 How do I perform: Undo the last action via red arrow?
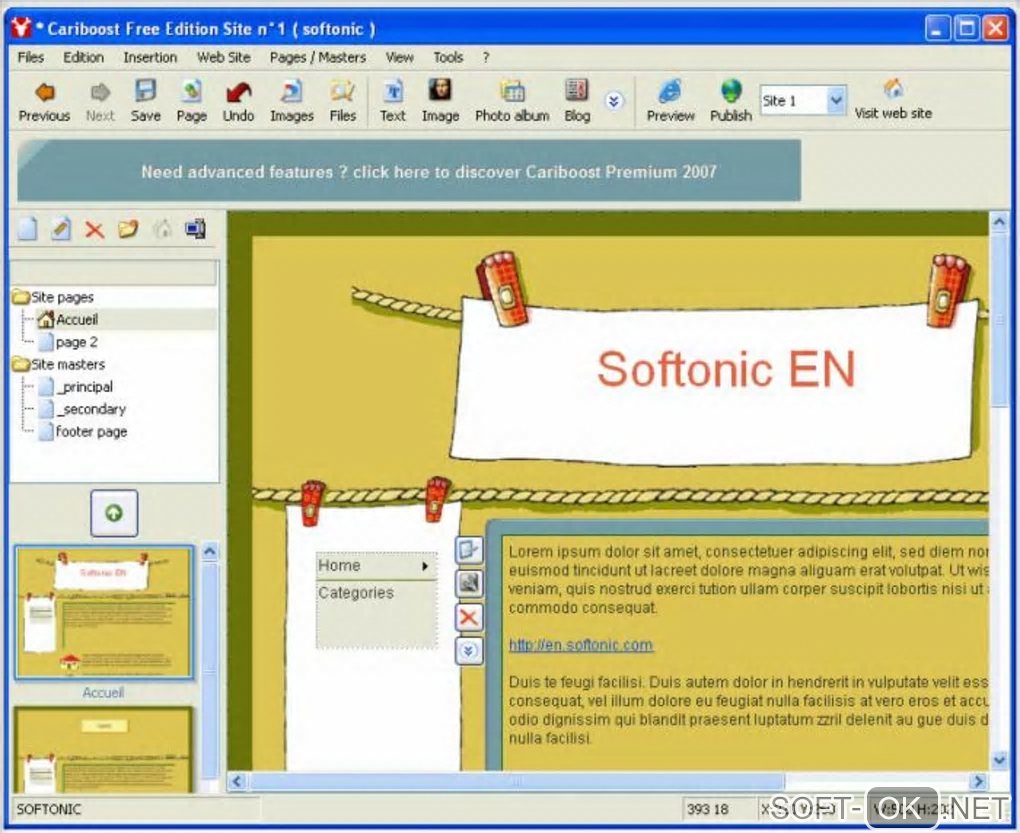pyautogui.click(x=238, y=92)
